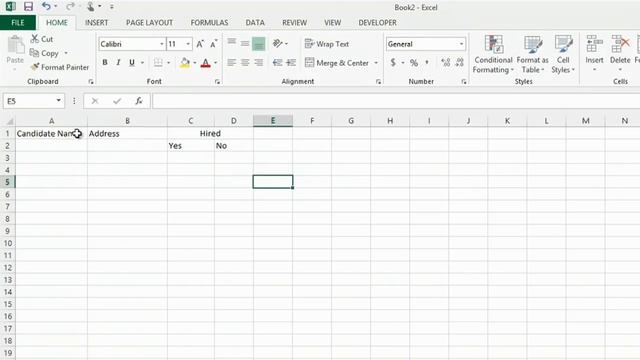
Task: Toggle italic formatting
Action: tap(118, 62)
